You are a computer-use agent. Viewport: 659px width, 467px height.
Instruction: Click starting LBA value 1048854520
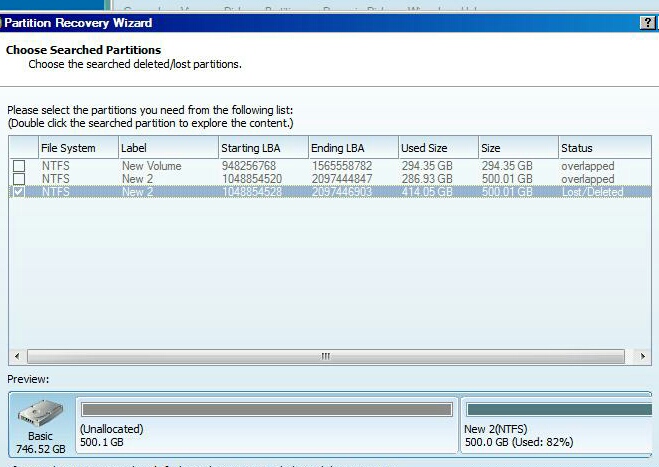click(252, 179)
